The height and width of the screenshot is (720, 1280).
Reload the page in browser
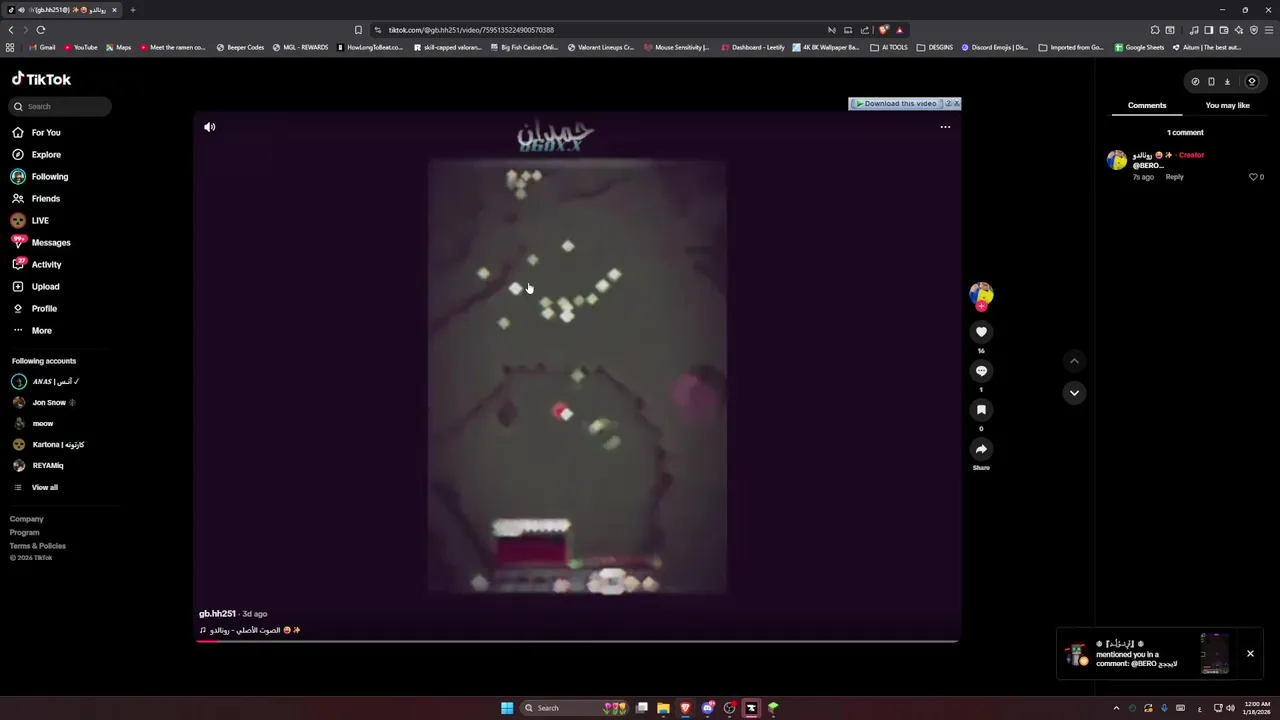(x=41, y=30)
